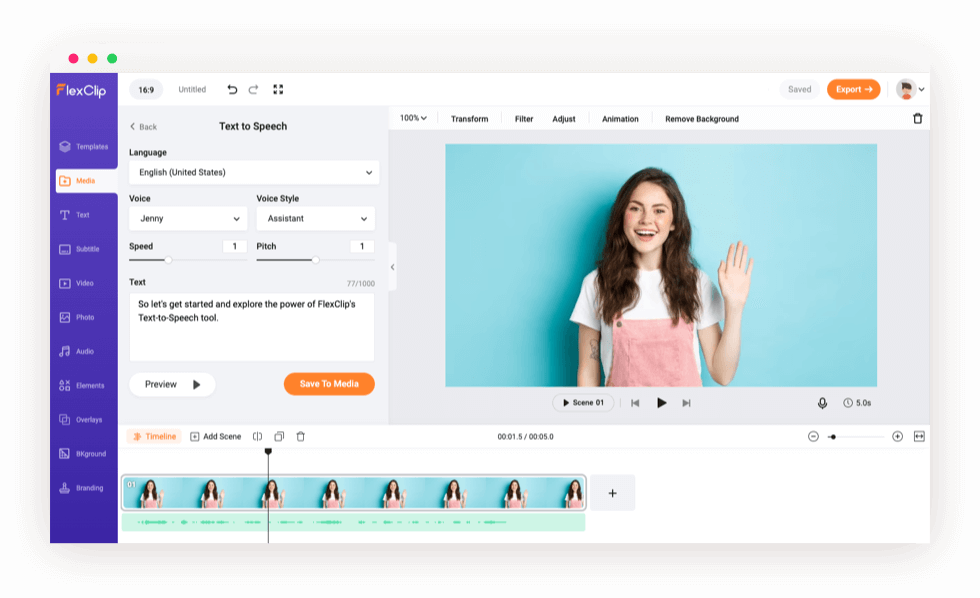This screenshot has height=598, width=980.
Task: Play the video preview
Action: coord(661,403)
